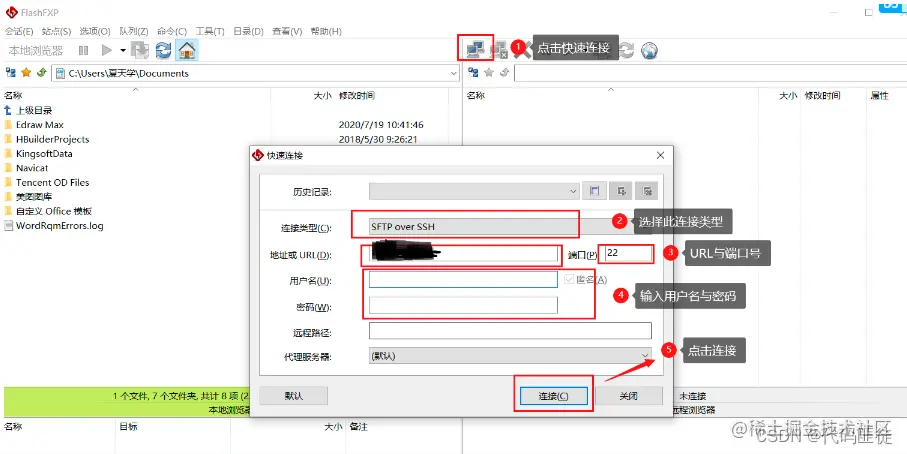Sort local pane by 修改时间 column header
907x454 pixels.
pos(356,95)
